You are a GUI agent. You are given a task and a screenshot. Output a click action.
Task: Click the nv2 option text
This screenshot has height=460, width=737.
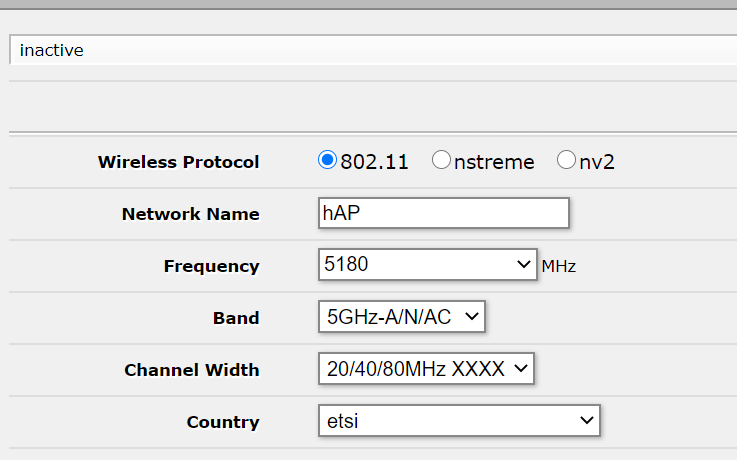pyautogui.click(x=597, y=161)
